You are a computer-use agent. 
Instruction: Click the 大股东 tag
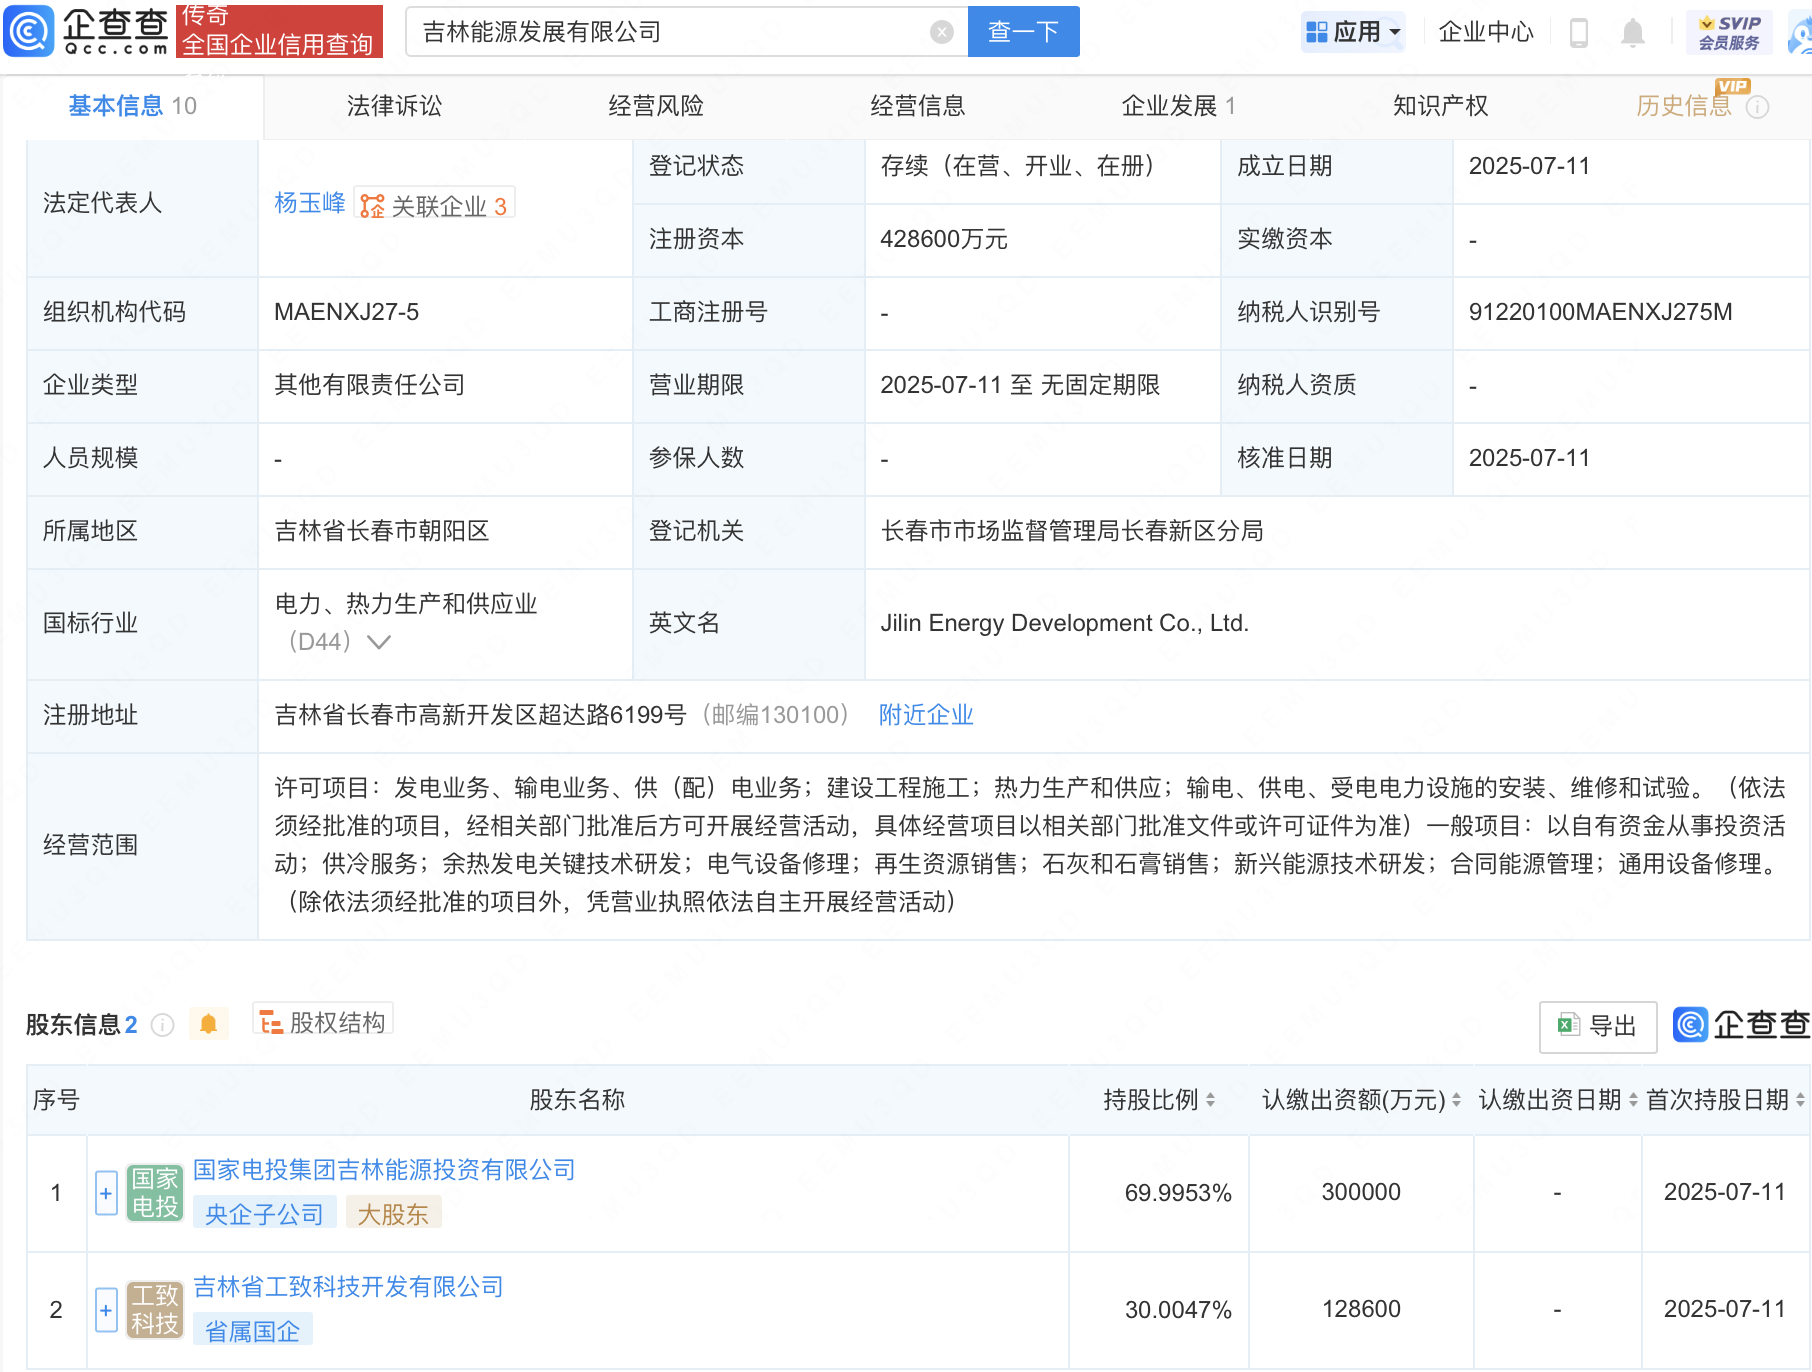tap(393, 1214)
